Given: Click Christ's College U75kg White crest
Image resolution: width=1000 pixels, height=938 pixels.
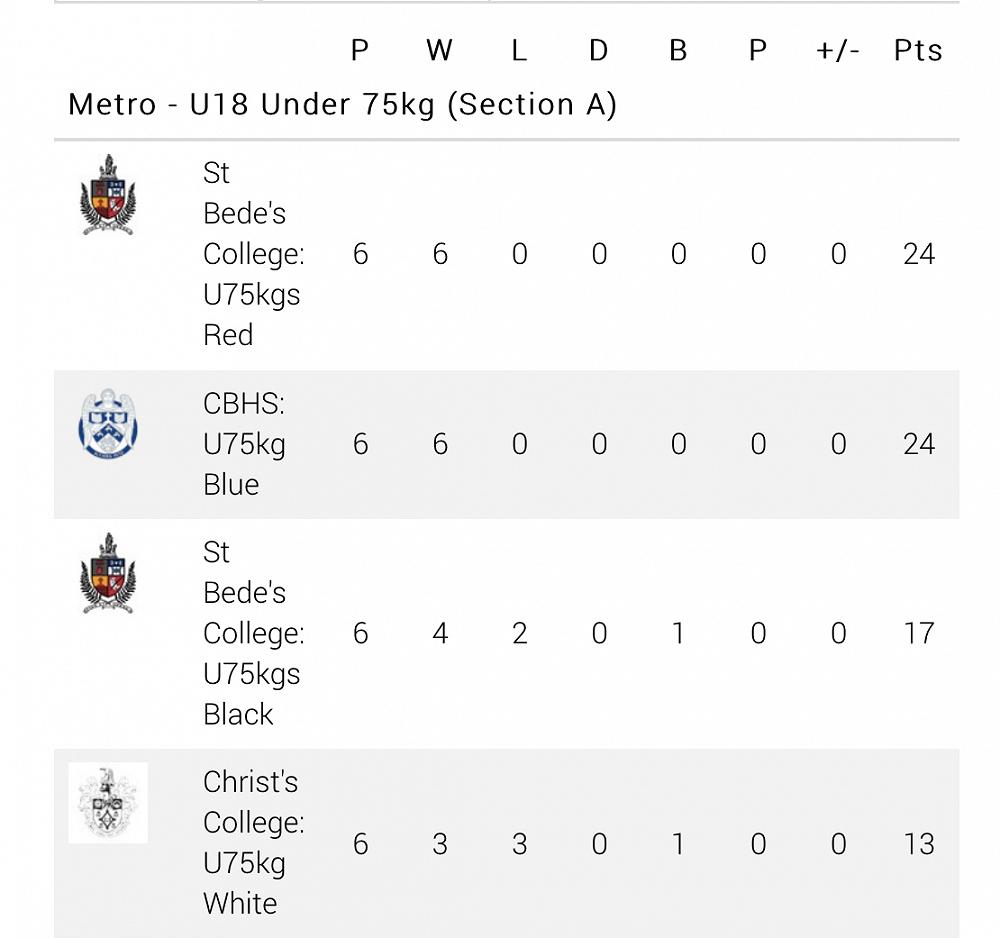Looking at the screenshot, I should (x=108, y=802).
